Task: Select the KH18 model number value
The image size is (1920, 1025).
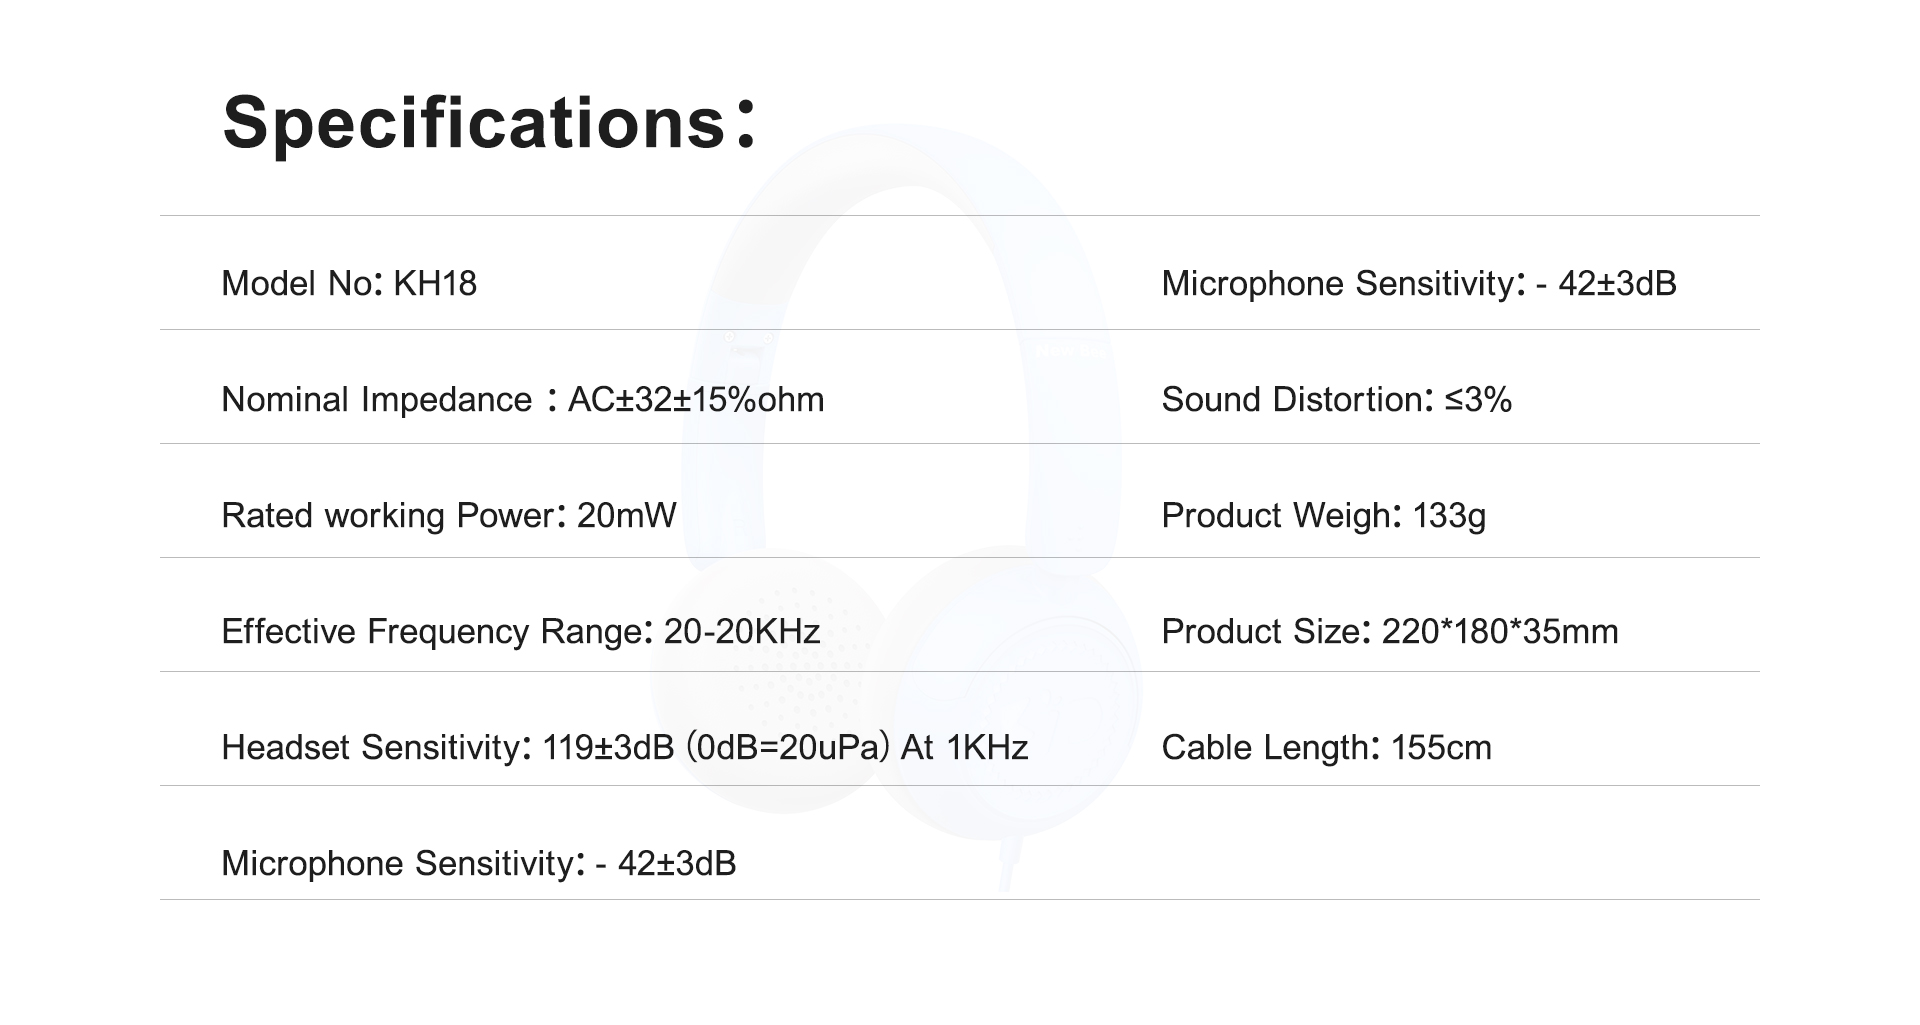Action: point(435,284)
